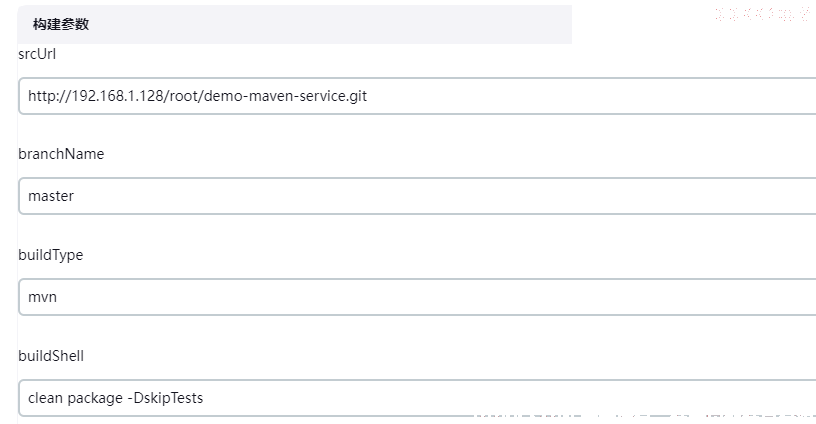Screen dimensions: 816x424
Task: Place cursor in 'clean package -DskipTests' text
Action: 116,398
